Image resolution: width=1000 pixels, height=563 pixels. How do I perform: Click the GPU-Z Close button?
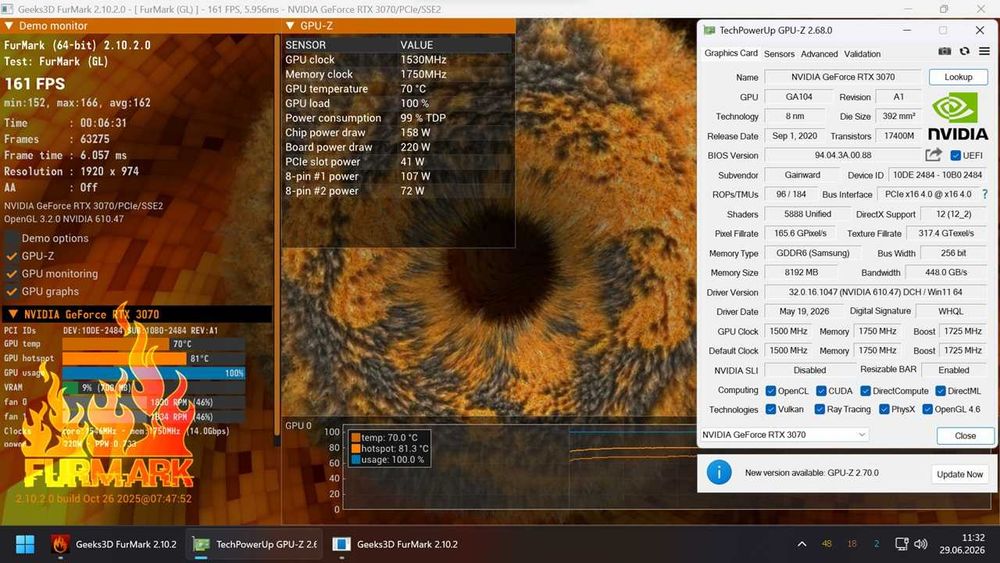pyautogui.click(x=965, y=435)
